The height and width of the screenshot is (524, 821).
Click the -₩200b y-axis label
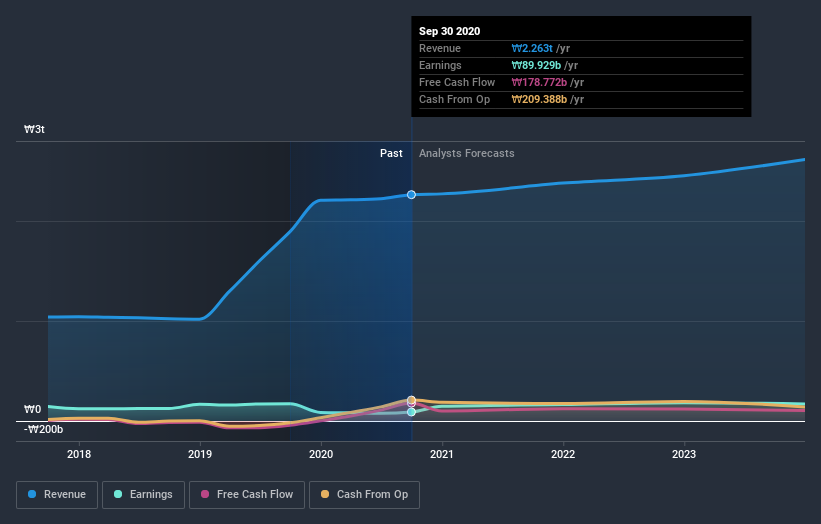tap(43, 429)
